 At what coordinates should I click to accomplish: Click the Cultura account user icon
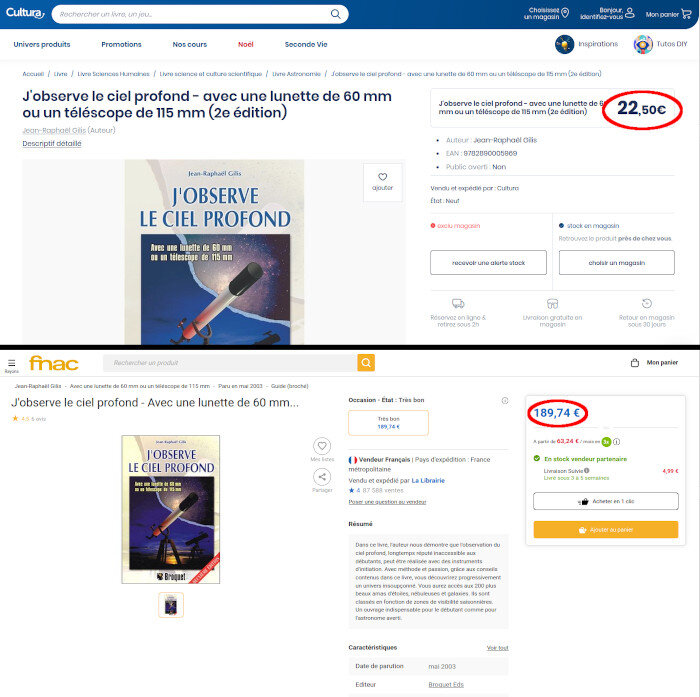click(629, 13)
